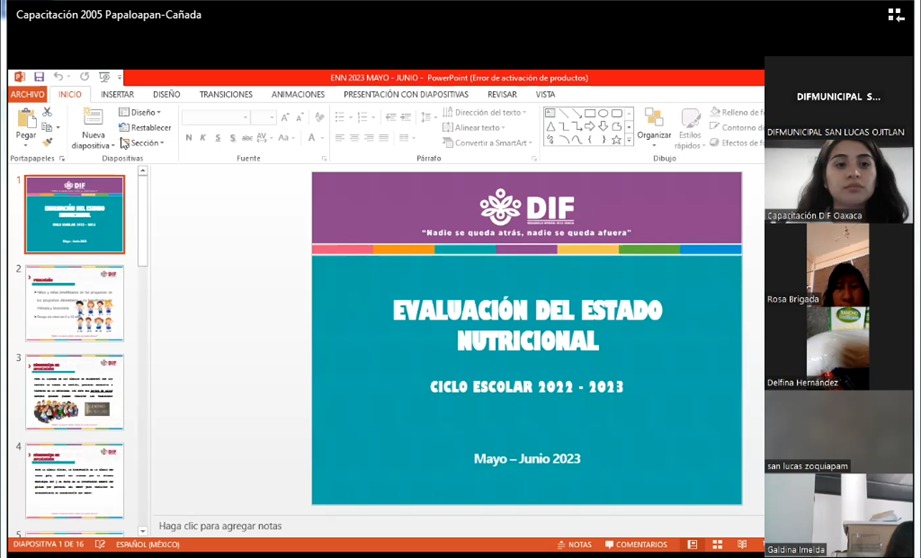The image size is (921, 558).
Task: Start presentation from beginning icon
Action: click(105, 77)
